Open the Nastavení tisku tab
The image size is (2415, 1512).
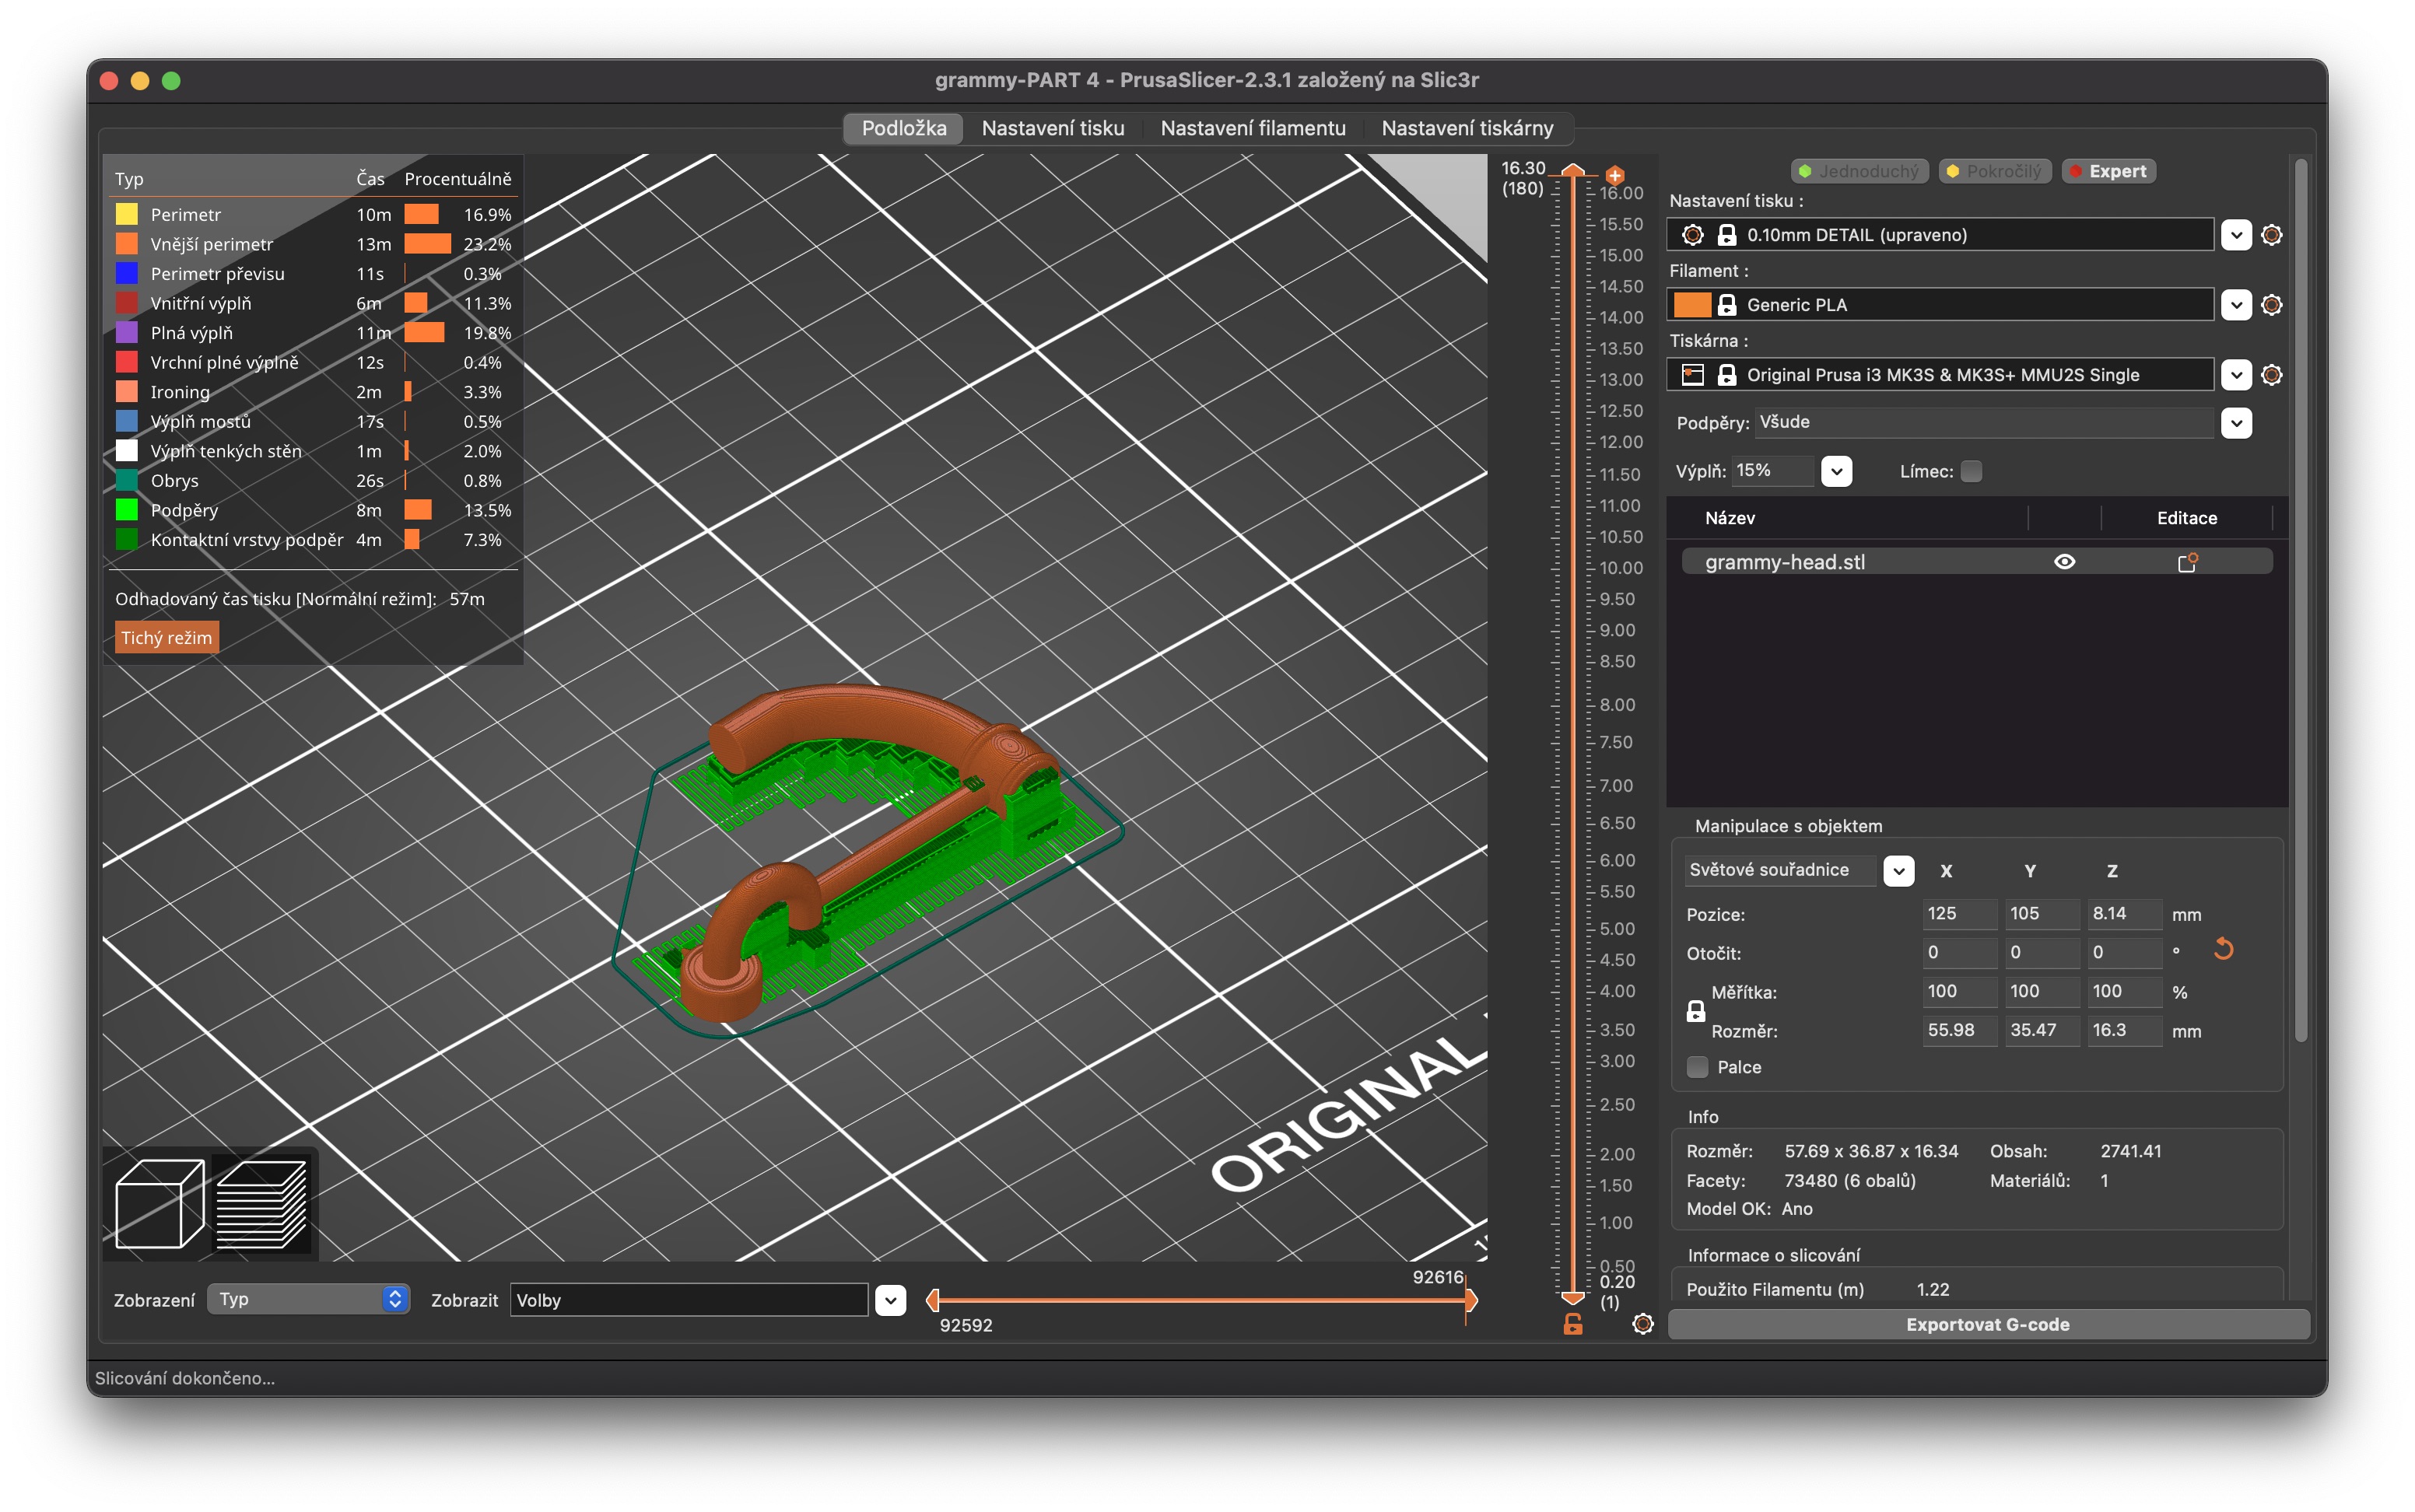[1053, 128]
